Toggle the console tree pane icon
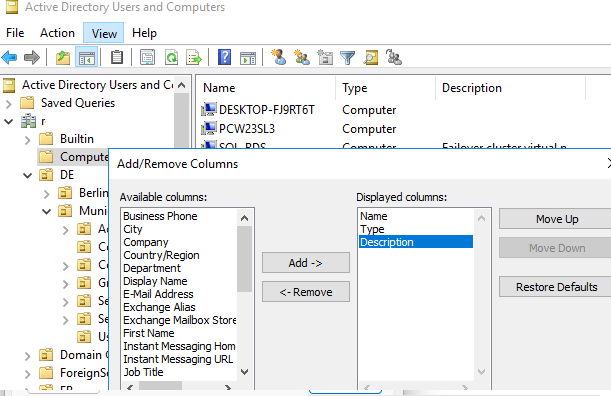The height and width of the screenshot is (396, 611). coord(87,58)
